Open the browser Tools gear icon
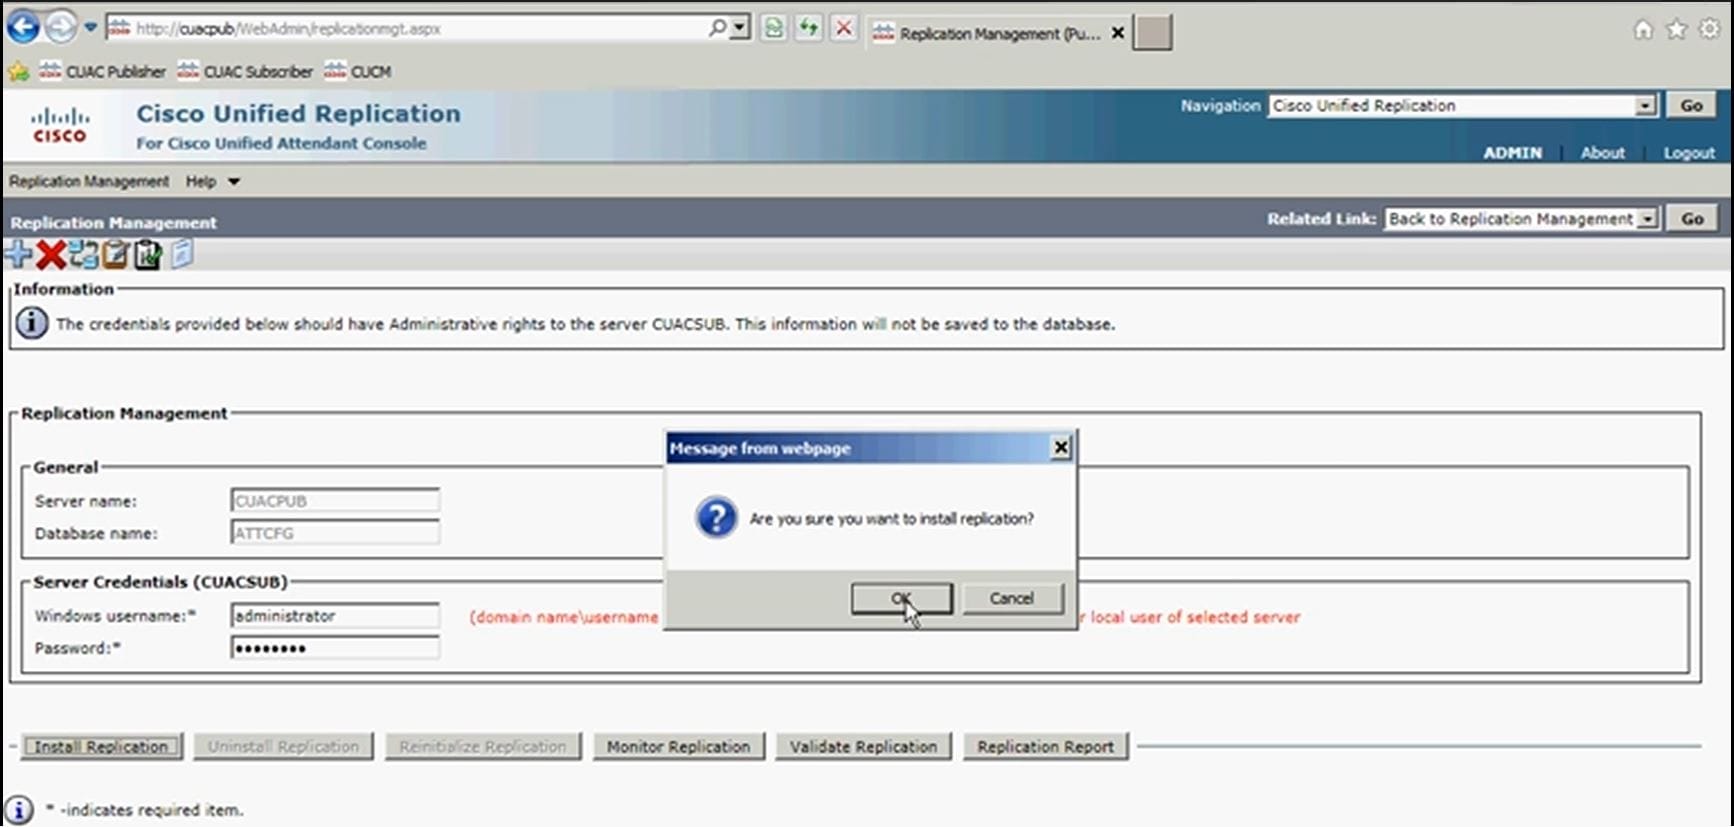The width and height of the screenshot is (1734, 827). coord(1710,30)
